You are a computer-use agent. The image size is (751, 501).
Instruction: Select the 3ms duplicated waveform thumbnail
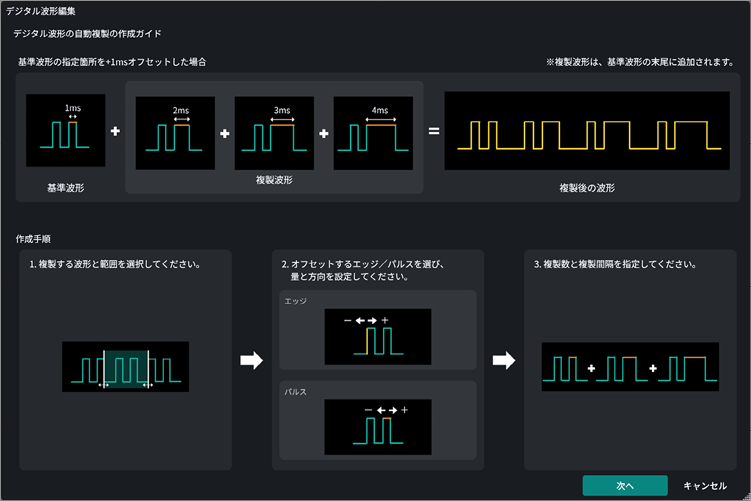click(274, 133)
